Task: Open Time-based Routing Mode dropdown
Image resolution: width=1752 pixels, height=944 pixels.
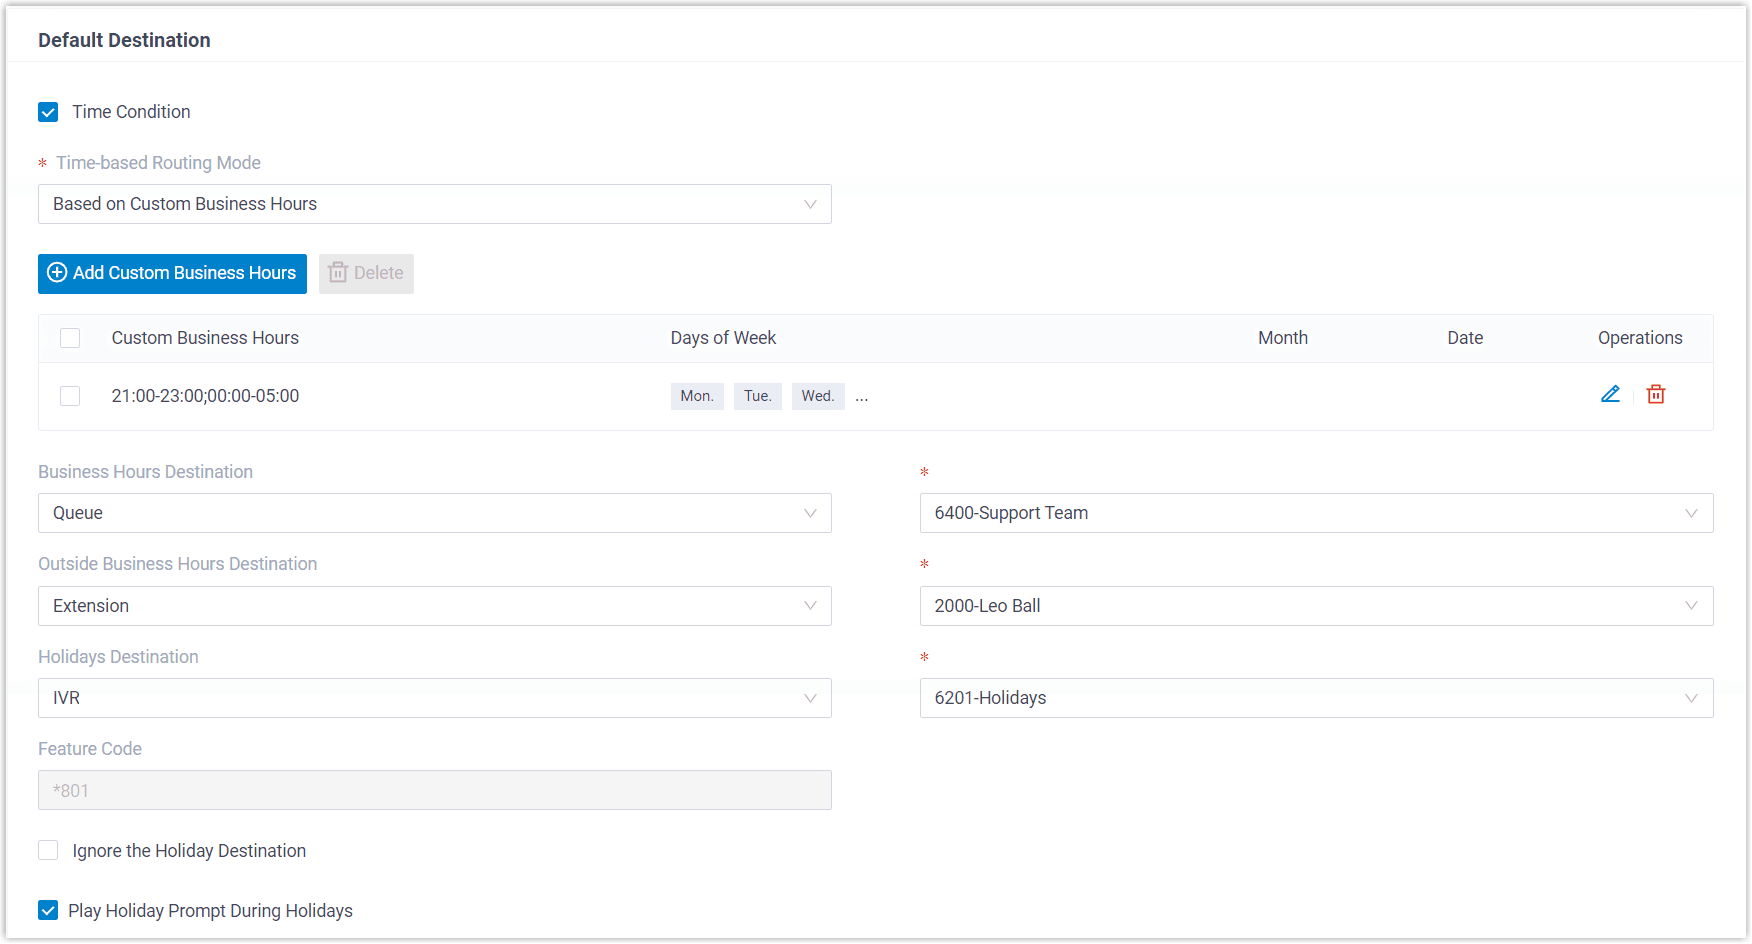Action: [x=434, y=204]
